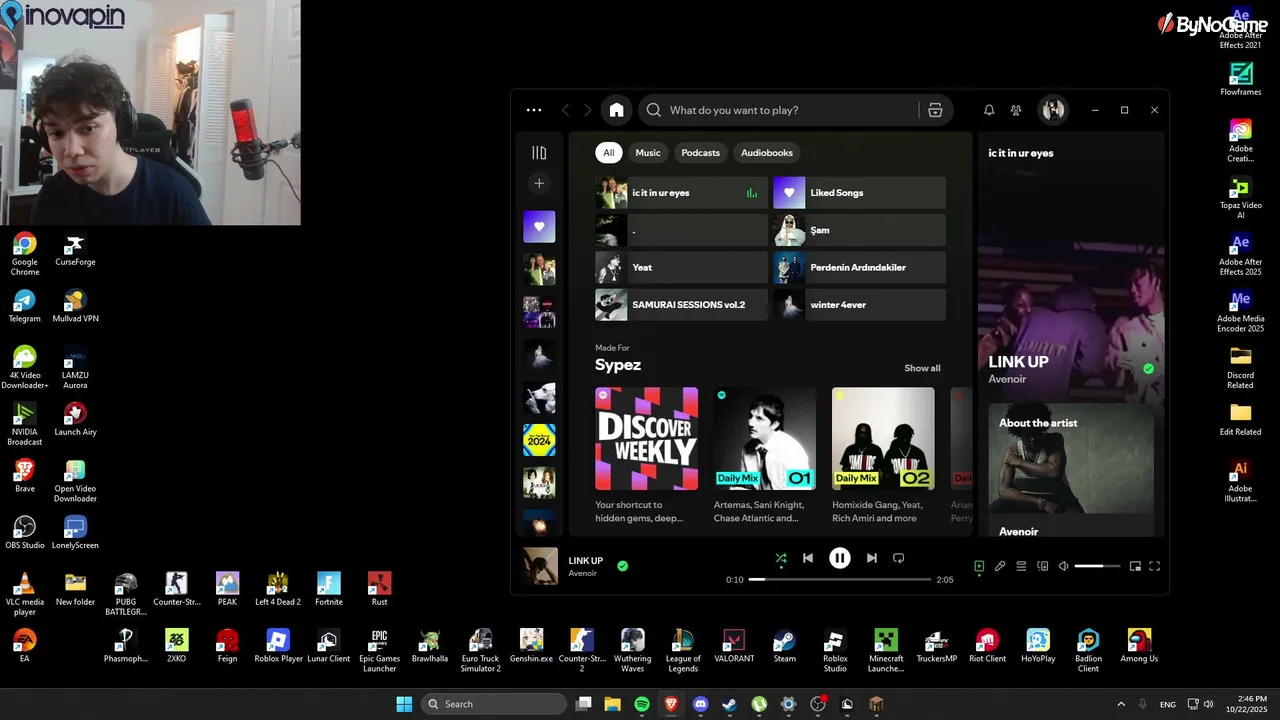Open the Daily Mix 02 card
Screen dimensions: 1280x720
tap(883, 455)
